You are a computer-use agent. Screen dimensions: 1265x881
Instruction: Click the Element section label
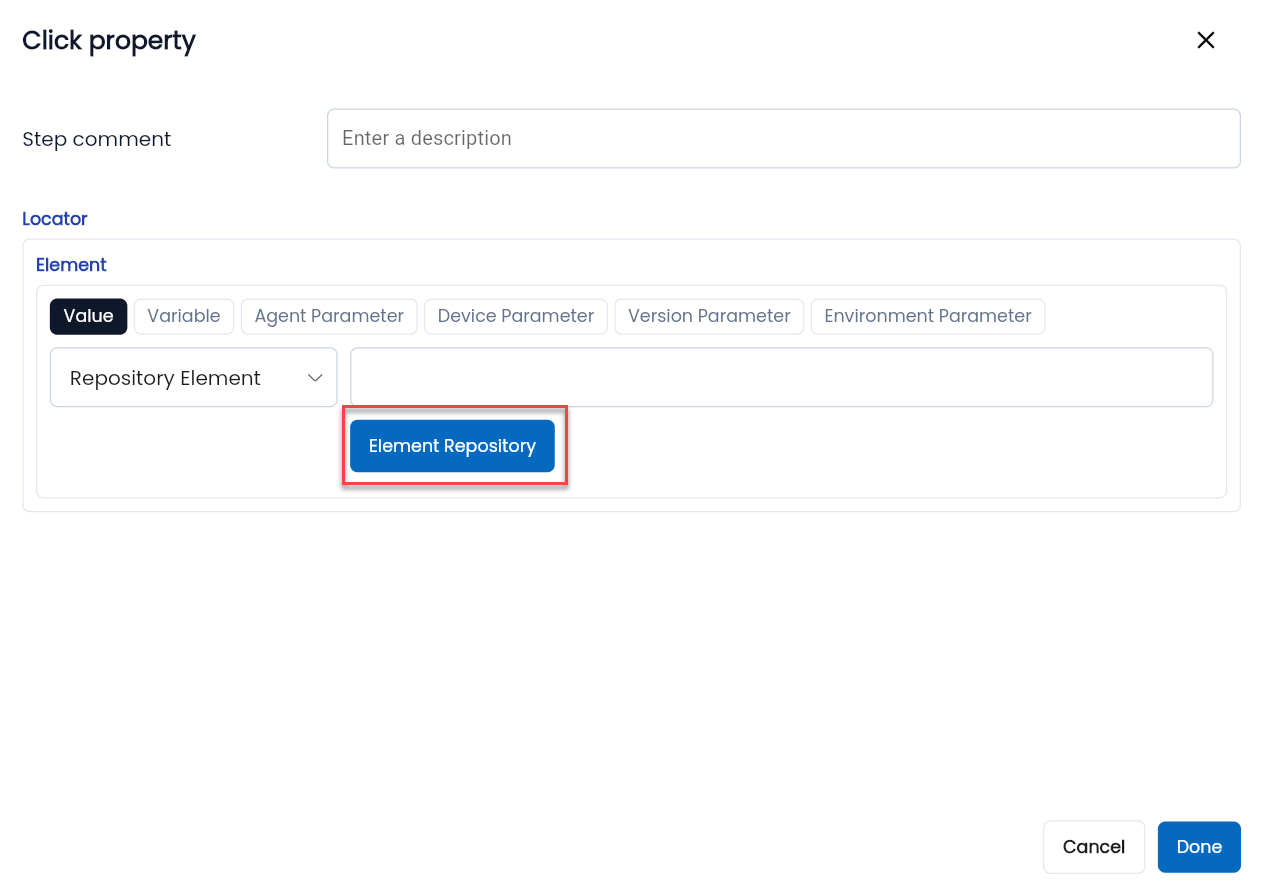[x=71, y=265]
